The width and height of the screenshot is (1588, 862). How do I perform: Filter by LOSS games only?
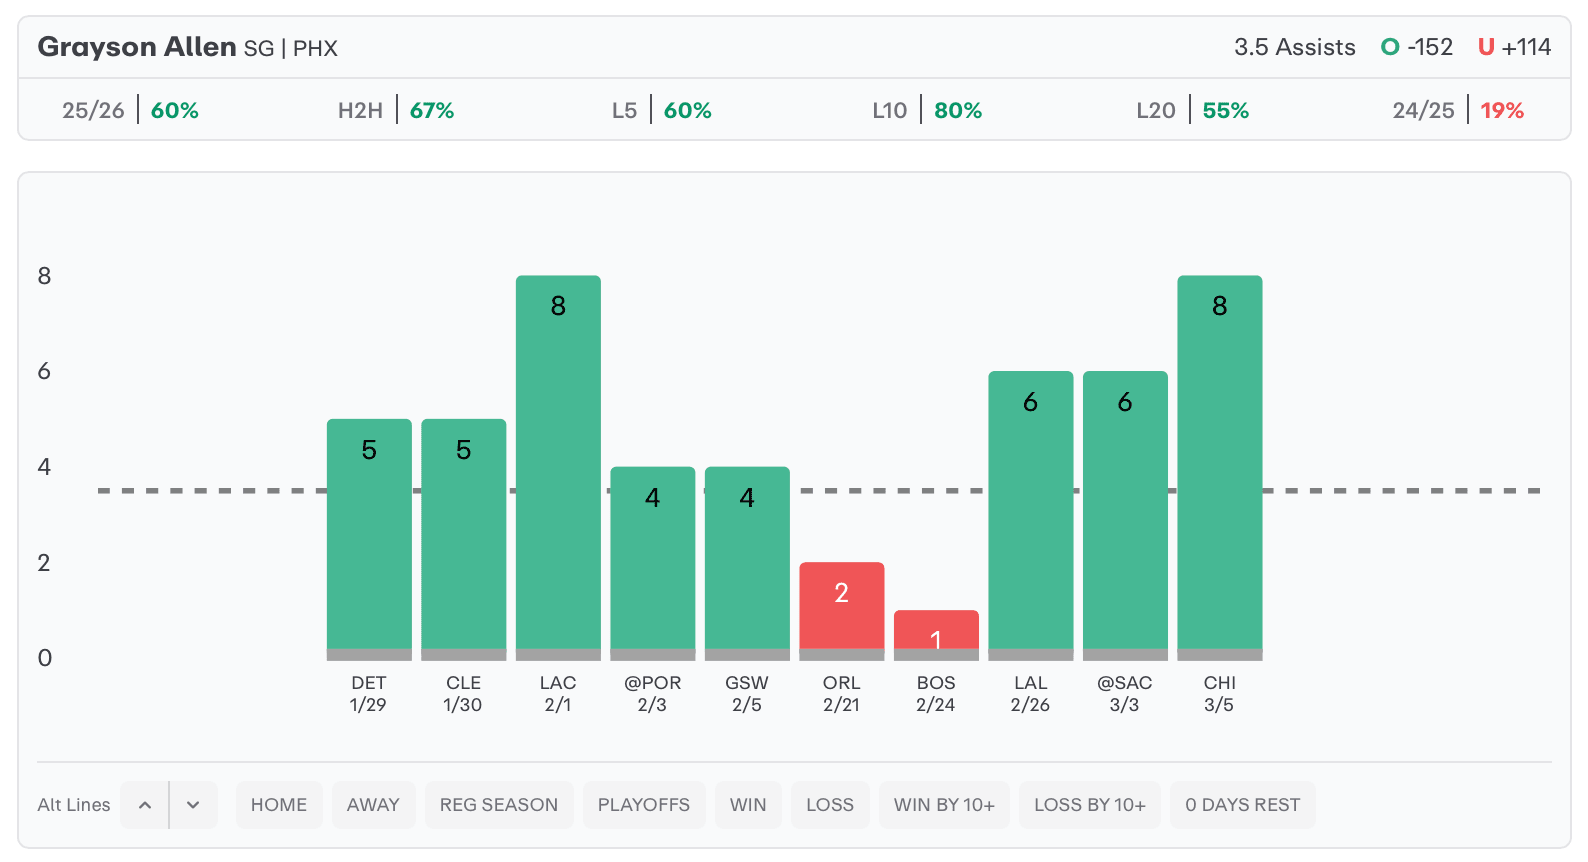(x=830, y=805)
